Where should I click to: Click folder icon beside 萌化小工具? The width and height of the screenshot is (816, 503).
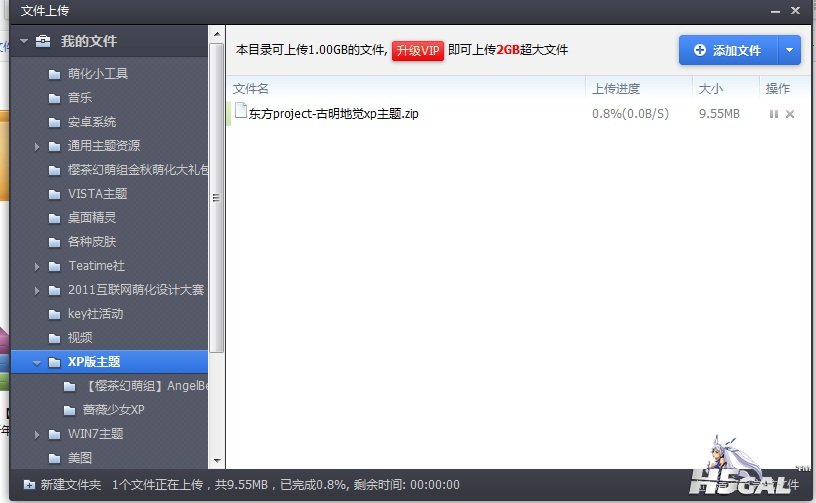tap(54, 74)
